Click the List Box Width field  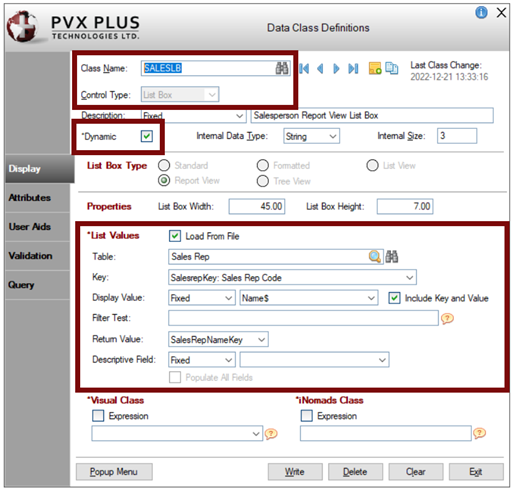(257, 206)
